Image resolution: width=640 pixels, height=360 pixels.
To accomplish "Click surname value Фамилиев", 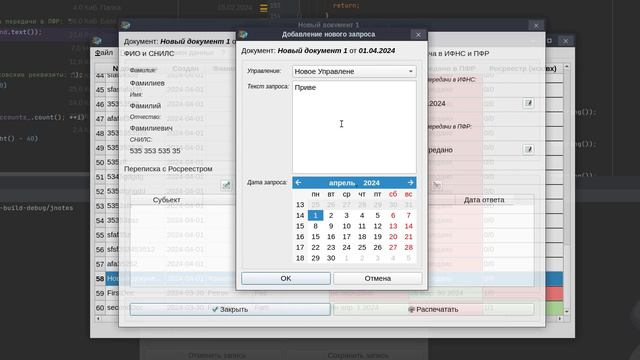I will coord(147,83).
